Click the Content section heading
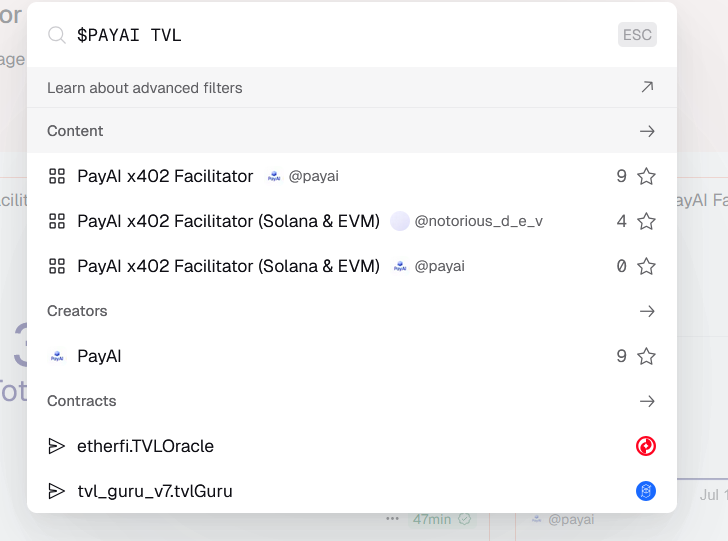 (75, 131)
